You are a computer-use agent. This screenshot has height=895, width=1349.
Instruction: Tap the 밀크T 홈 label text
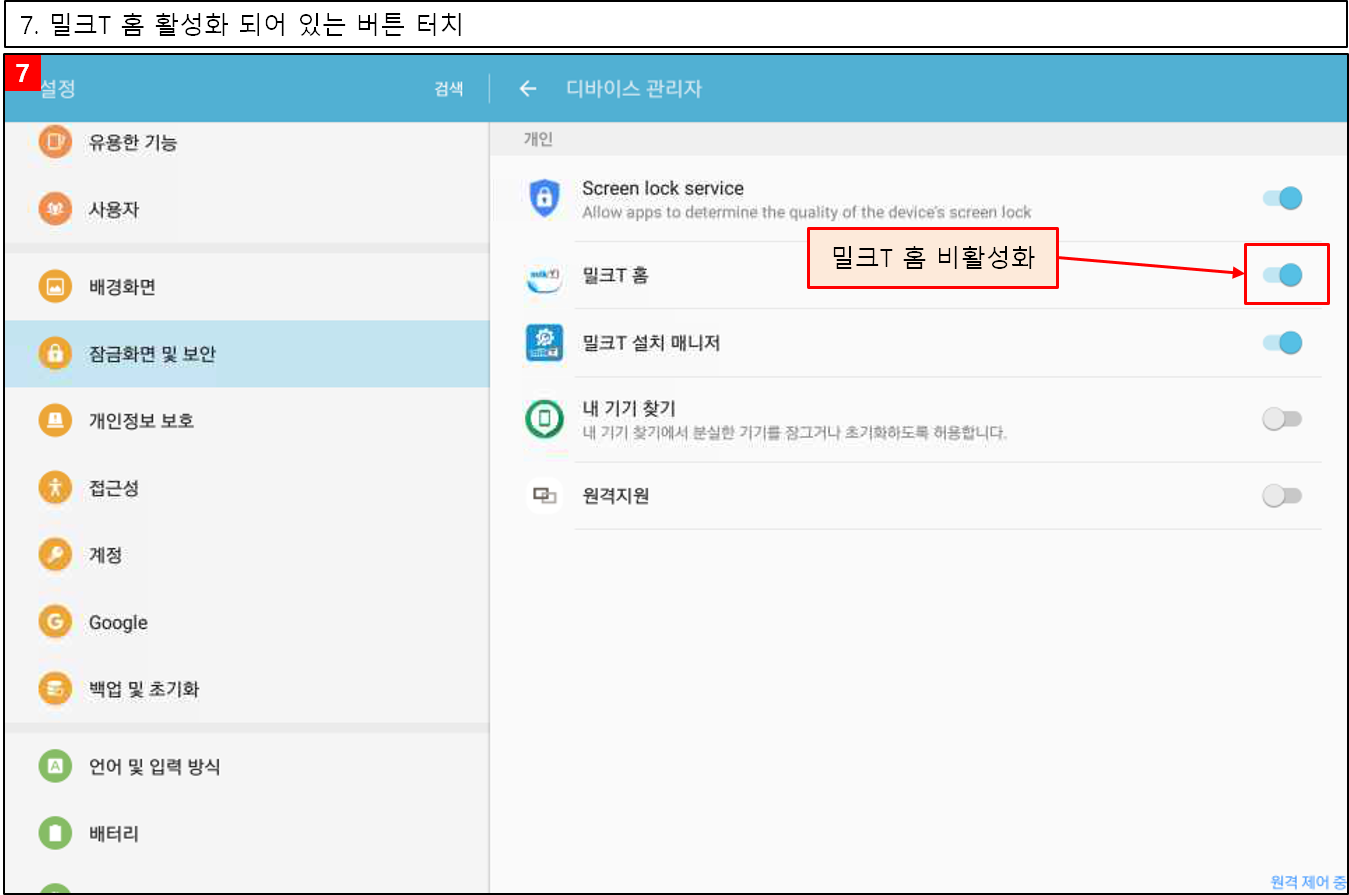tap(615, 275)
